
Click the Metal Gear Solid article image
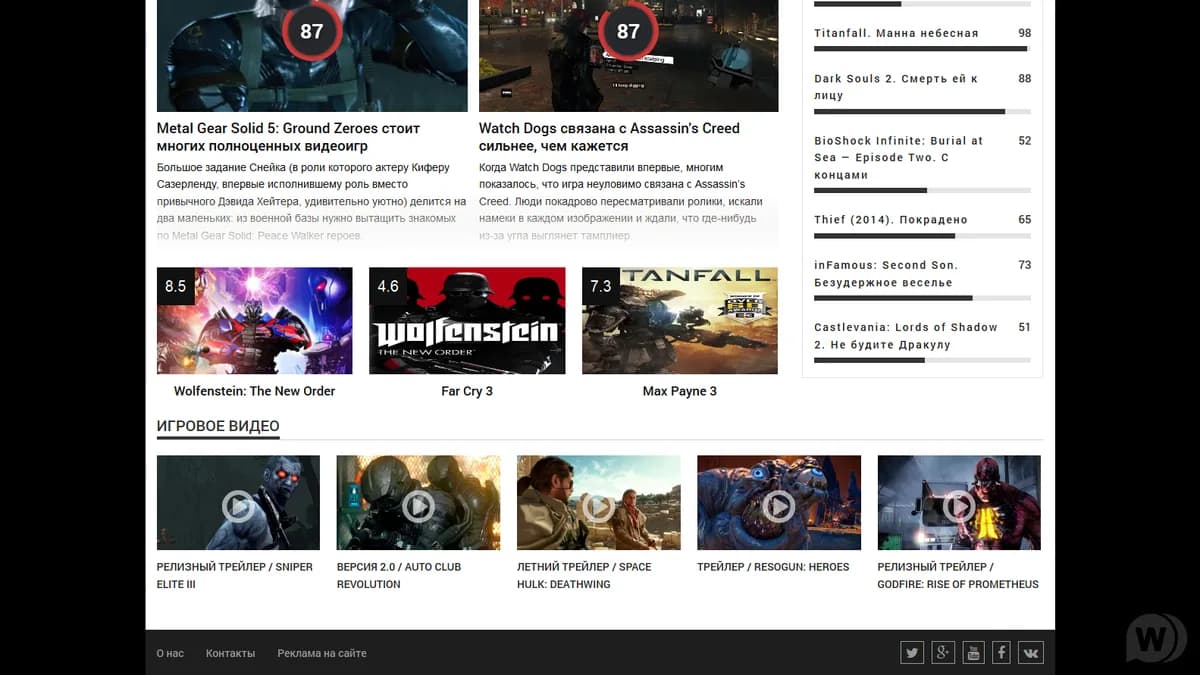[312, 56]
